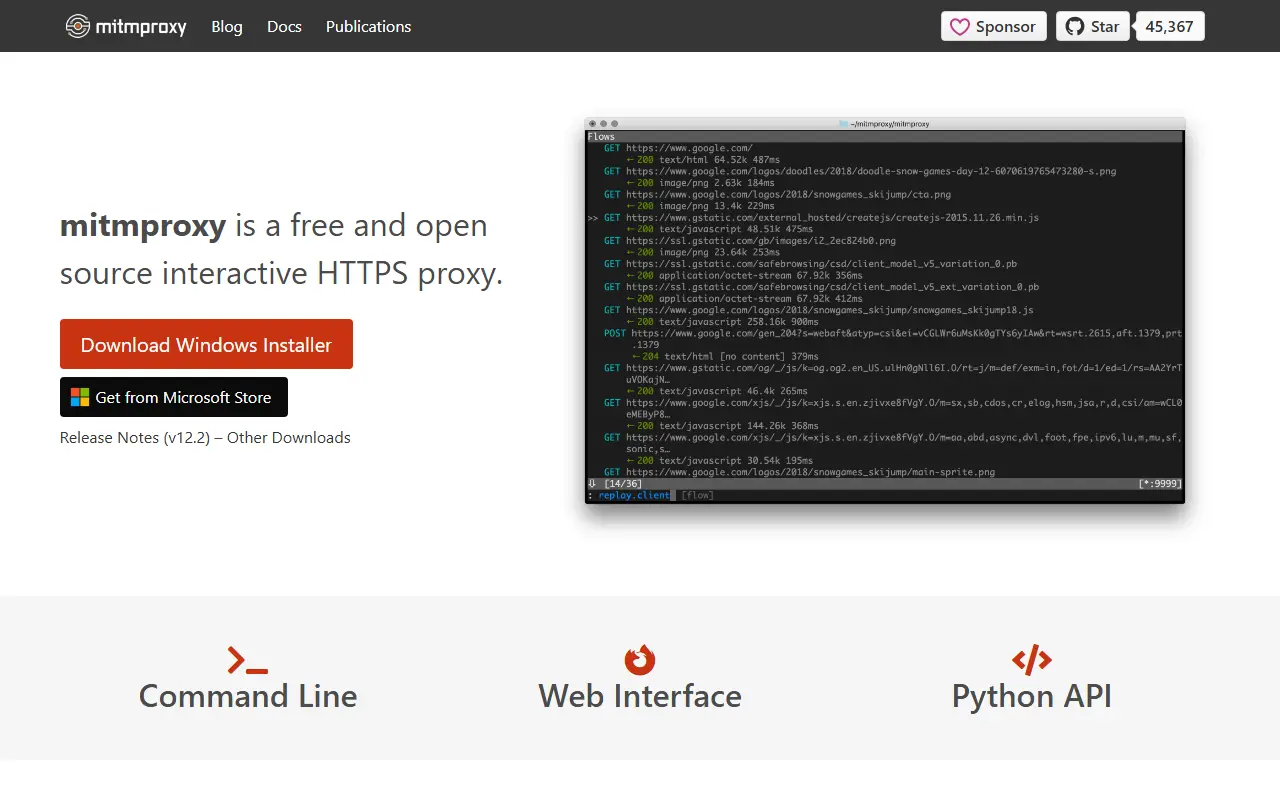Click the Python API code icon
This screenshot has width=1280, height=800.
pyautogui.click(x=1032, y=660)
